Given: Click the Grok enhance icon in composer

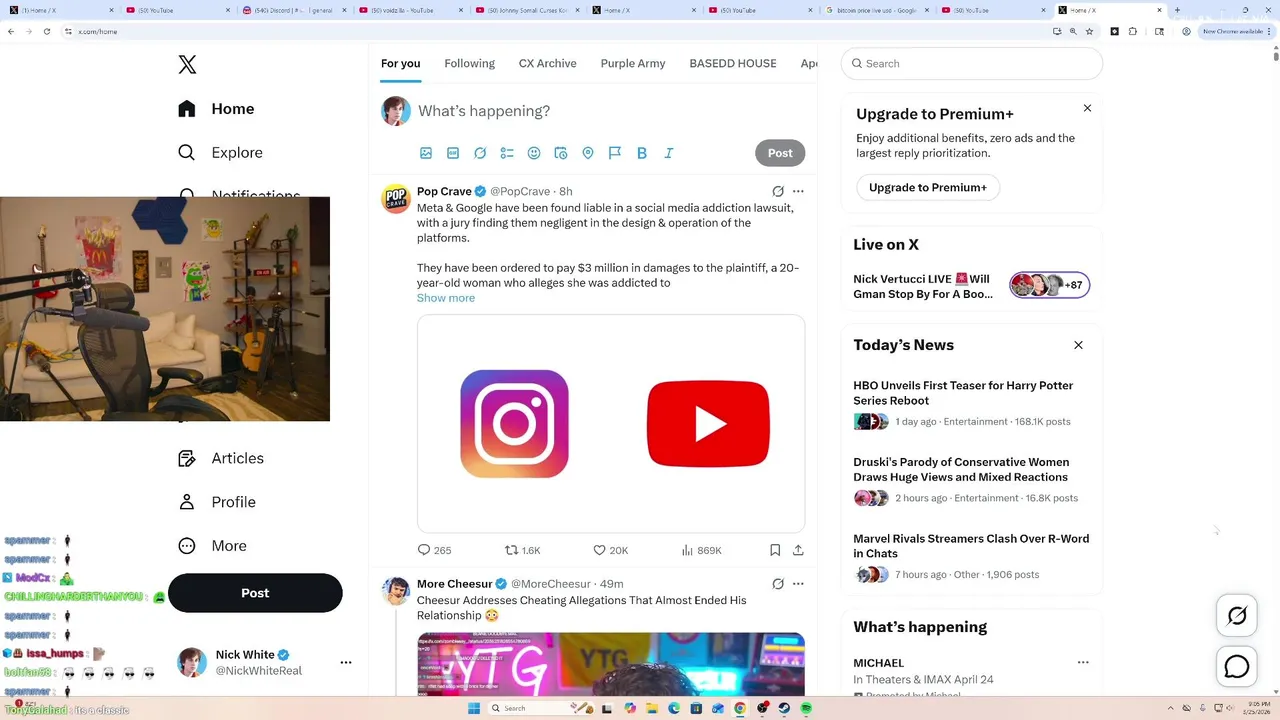Looking at the screenshot, I should coord(480,153).
